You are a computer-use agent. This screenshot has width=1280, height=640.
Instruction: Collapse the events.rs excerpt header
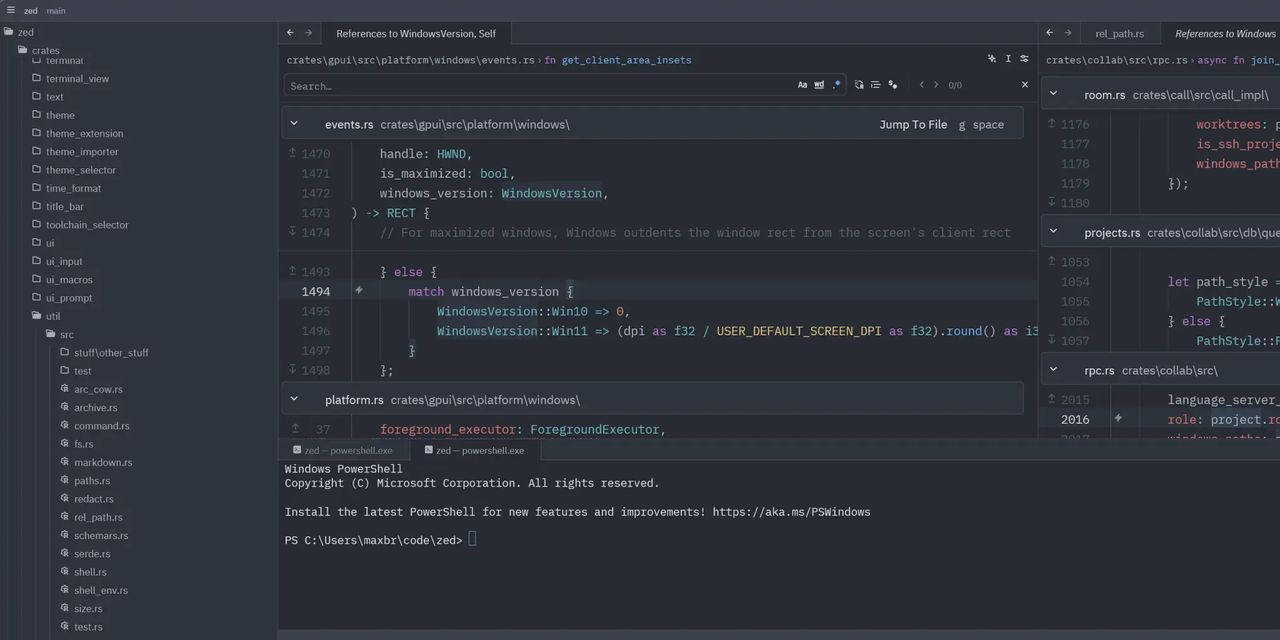(x=294, y=124)
